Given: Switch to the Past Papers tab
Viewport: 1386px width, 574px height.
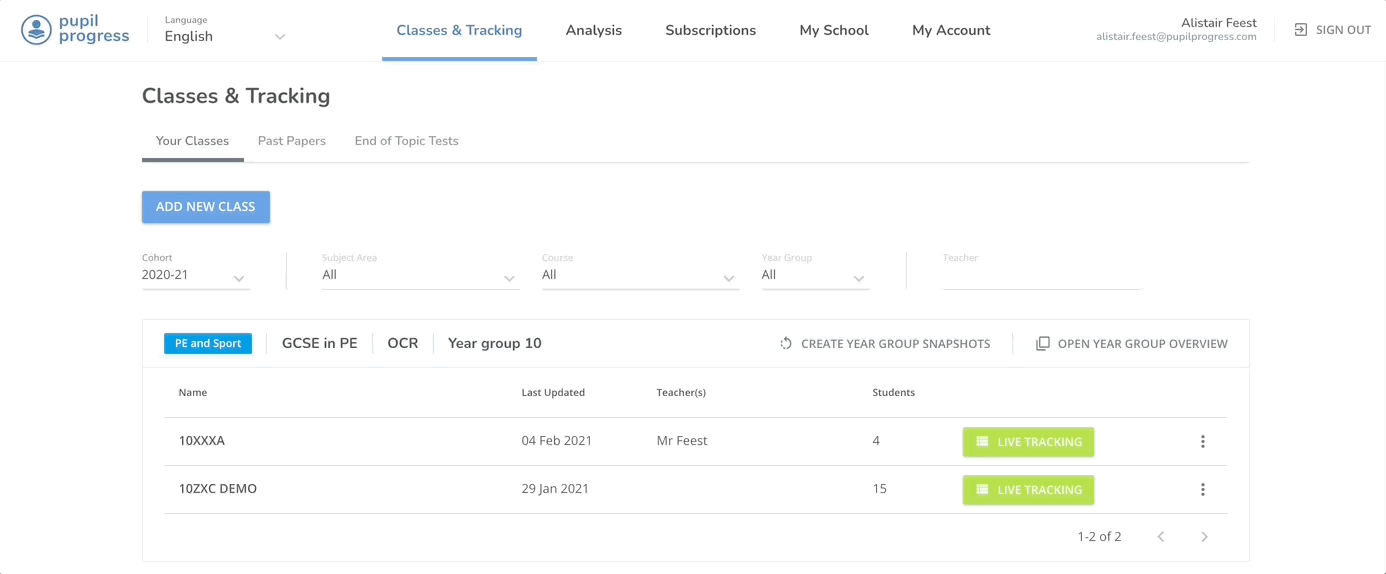Looking at the screenshot, I should (x=292, y=141).
